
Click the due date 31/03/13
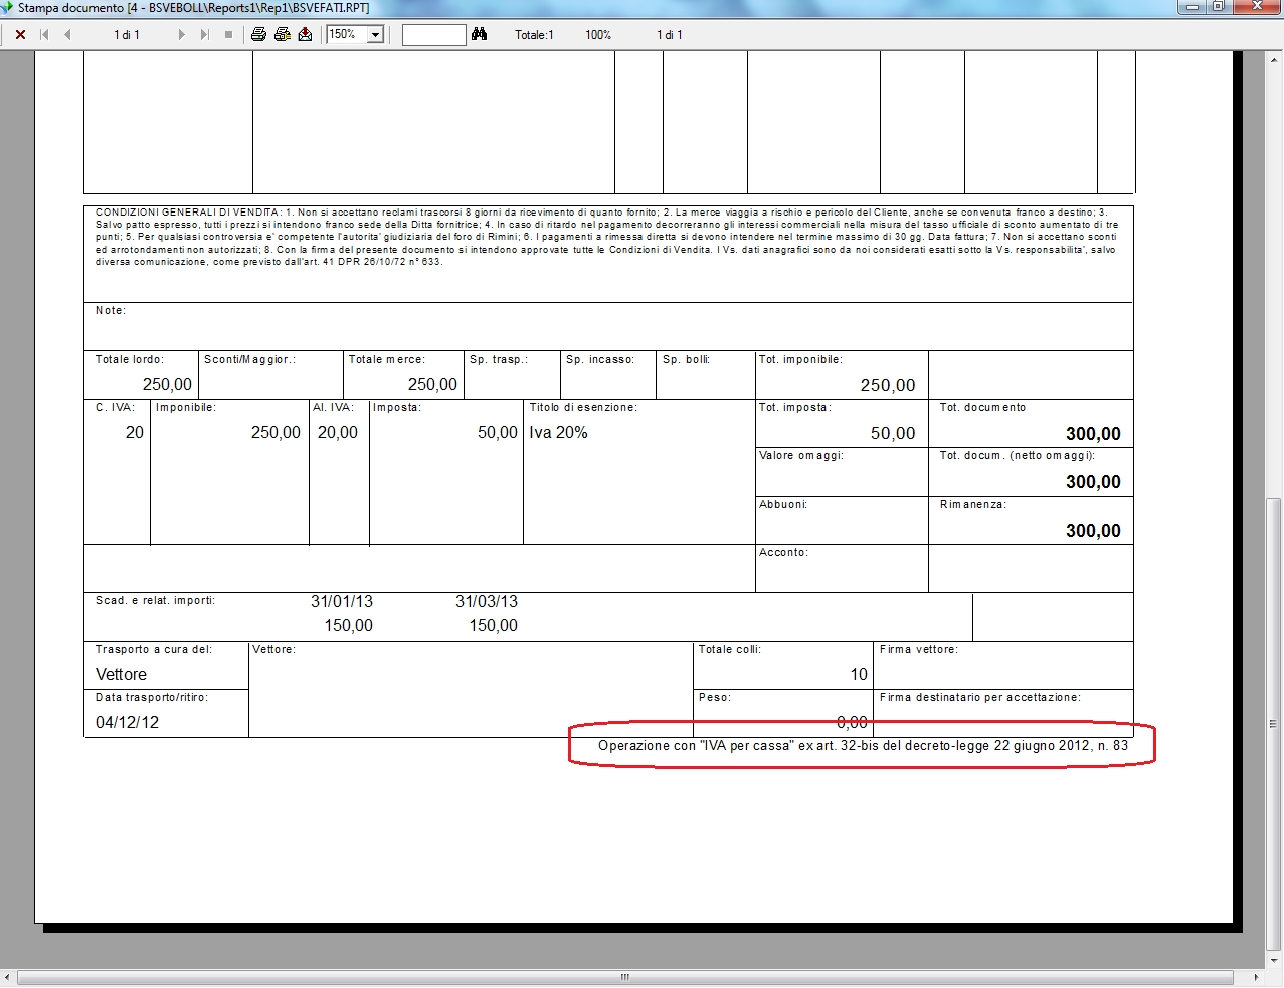pos(486,602)
